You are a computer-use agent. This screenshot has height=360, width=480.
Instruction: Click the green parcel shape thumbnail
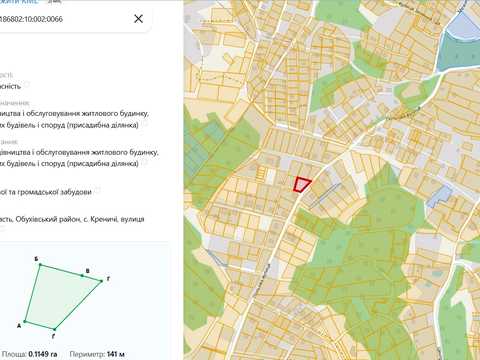[63, 297]
